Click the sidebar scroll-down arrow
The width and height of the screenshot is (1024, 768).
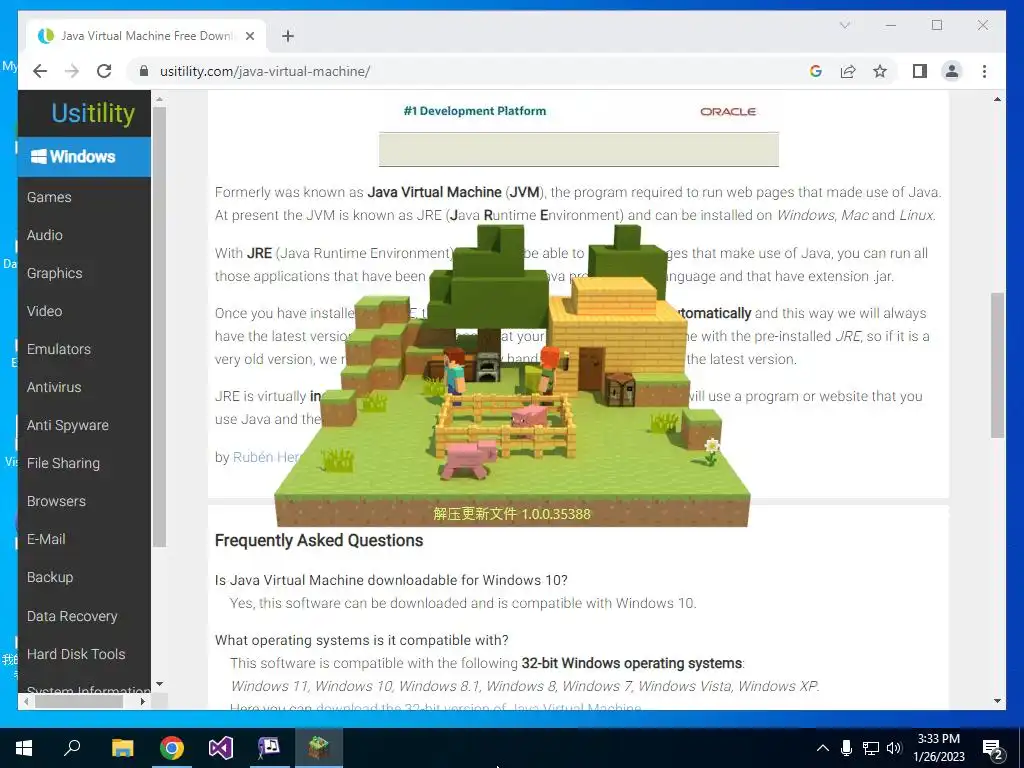(159, 684)
